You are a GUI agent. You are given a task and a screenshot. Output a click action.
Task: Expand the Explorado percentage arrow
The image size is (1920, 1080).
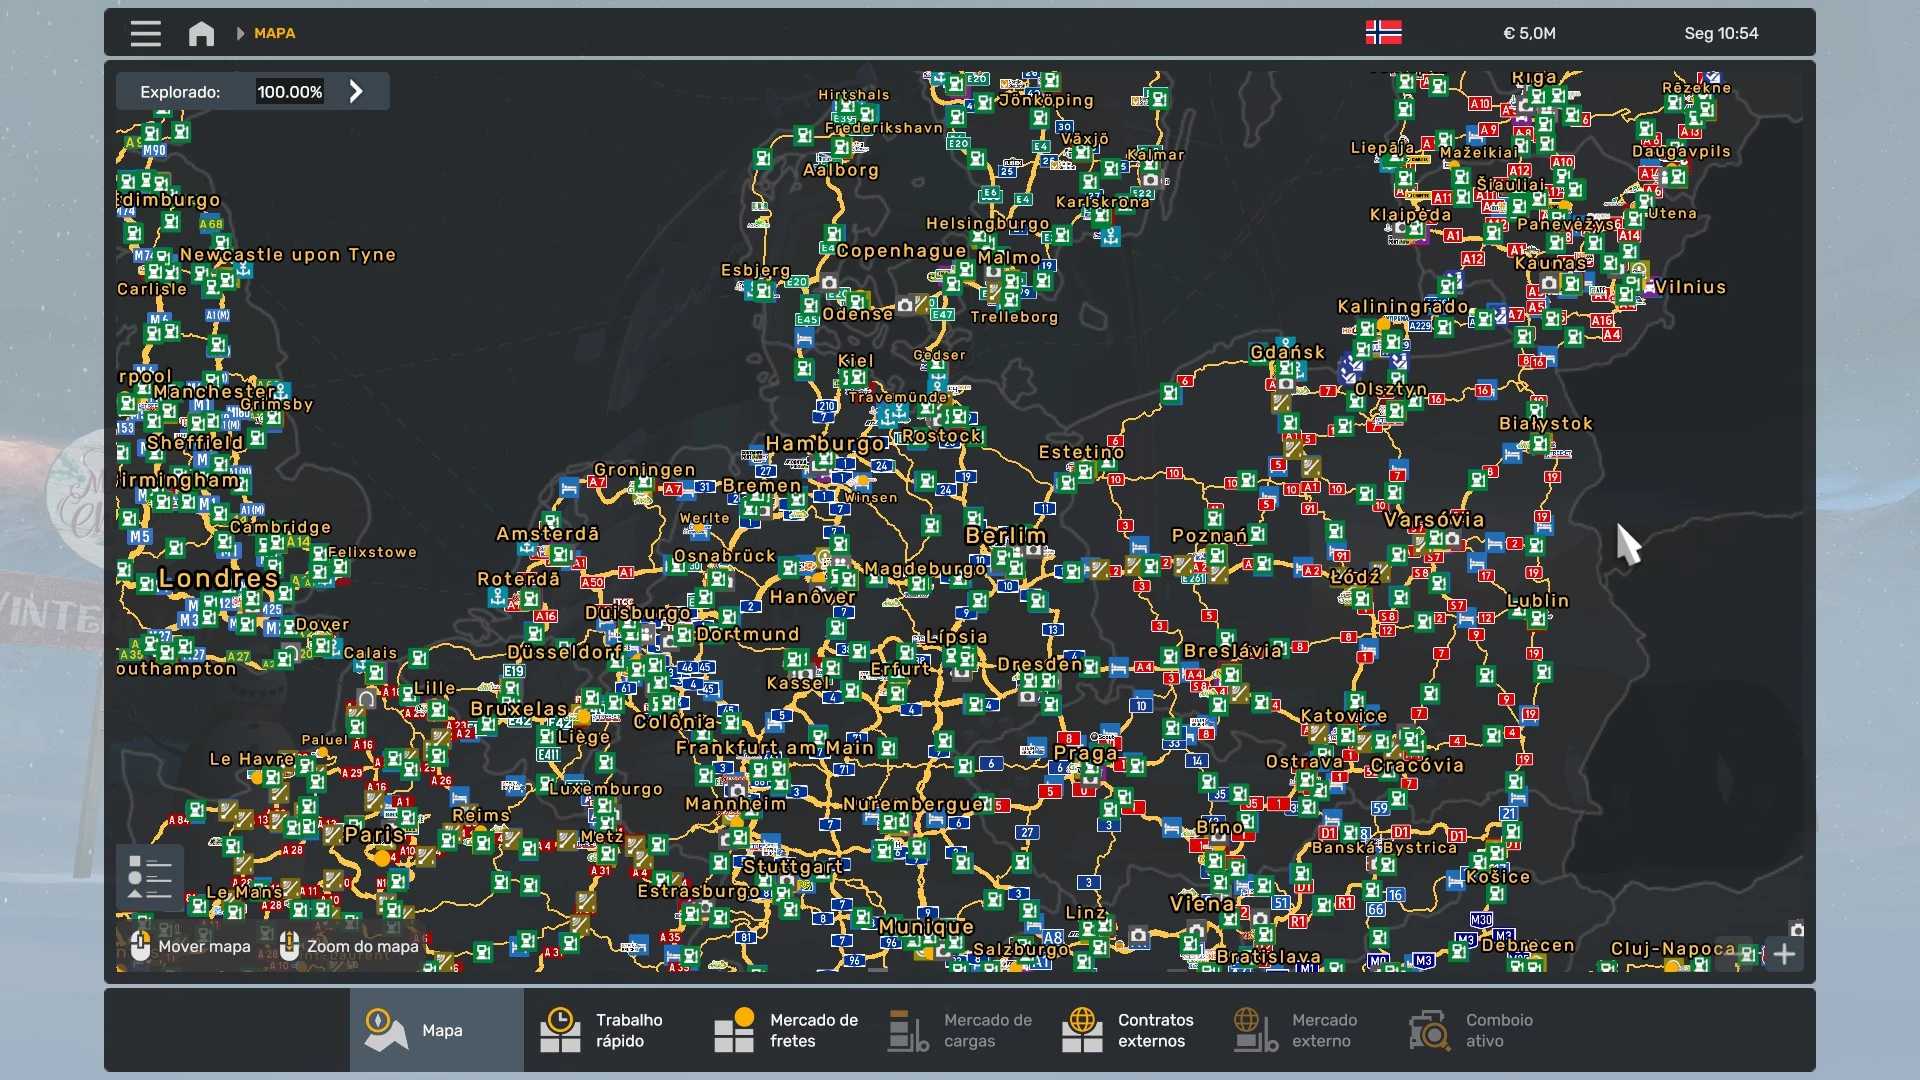click(356, 92)
